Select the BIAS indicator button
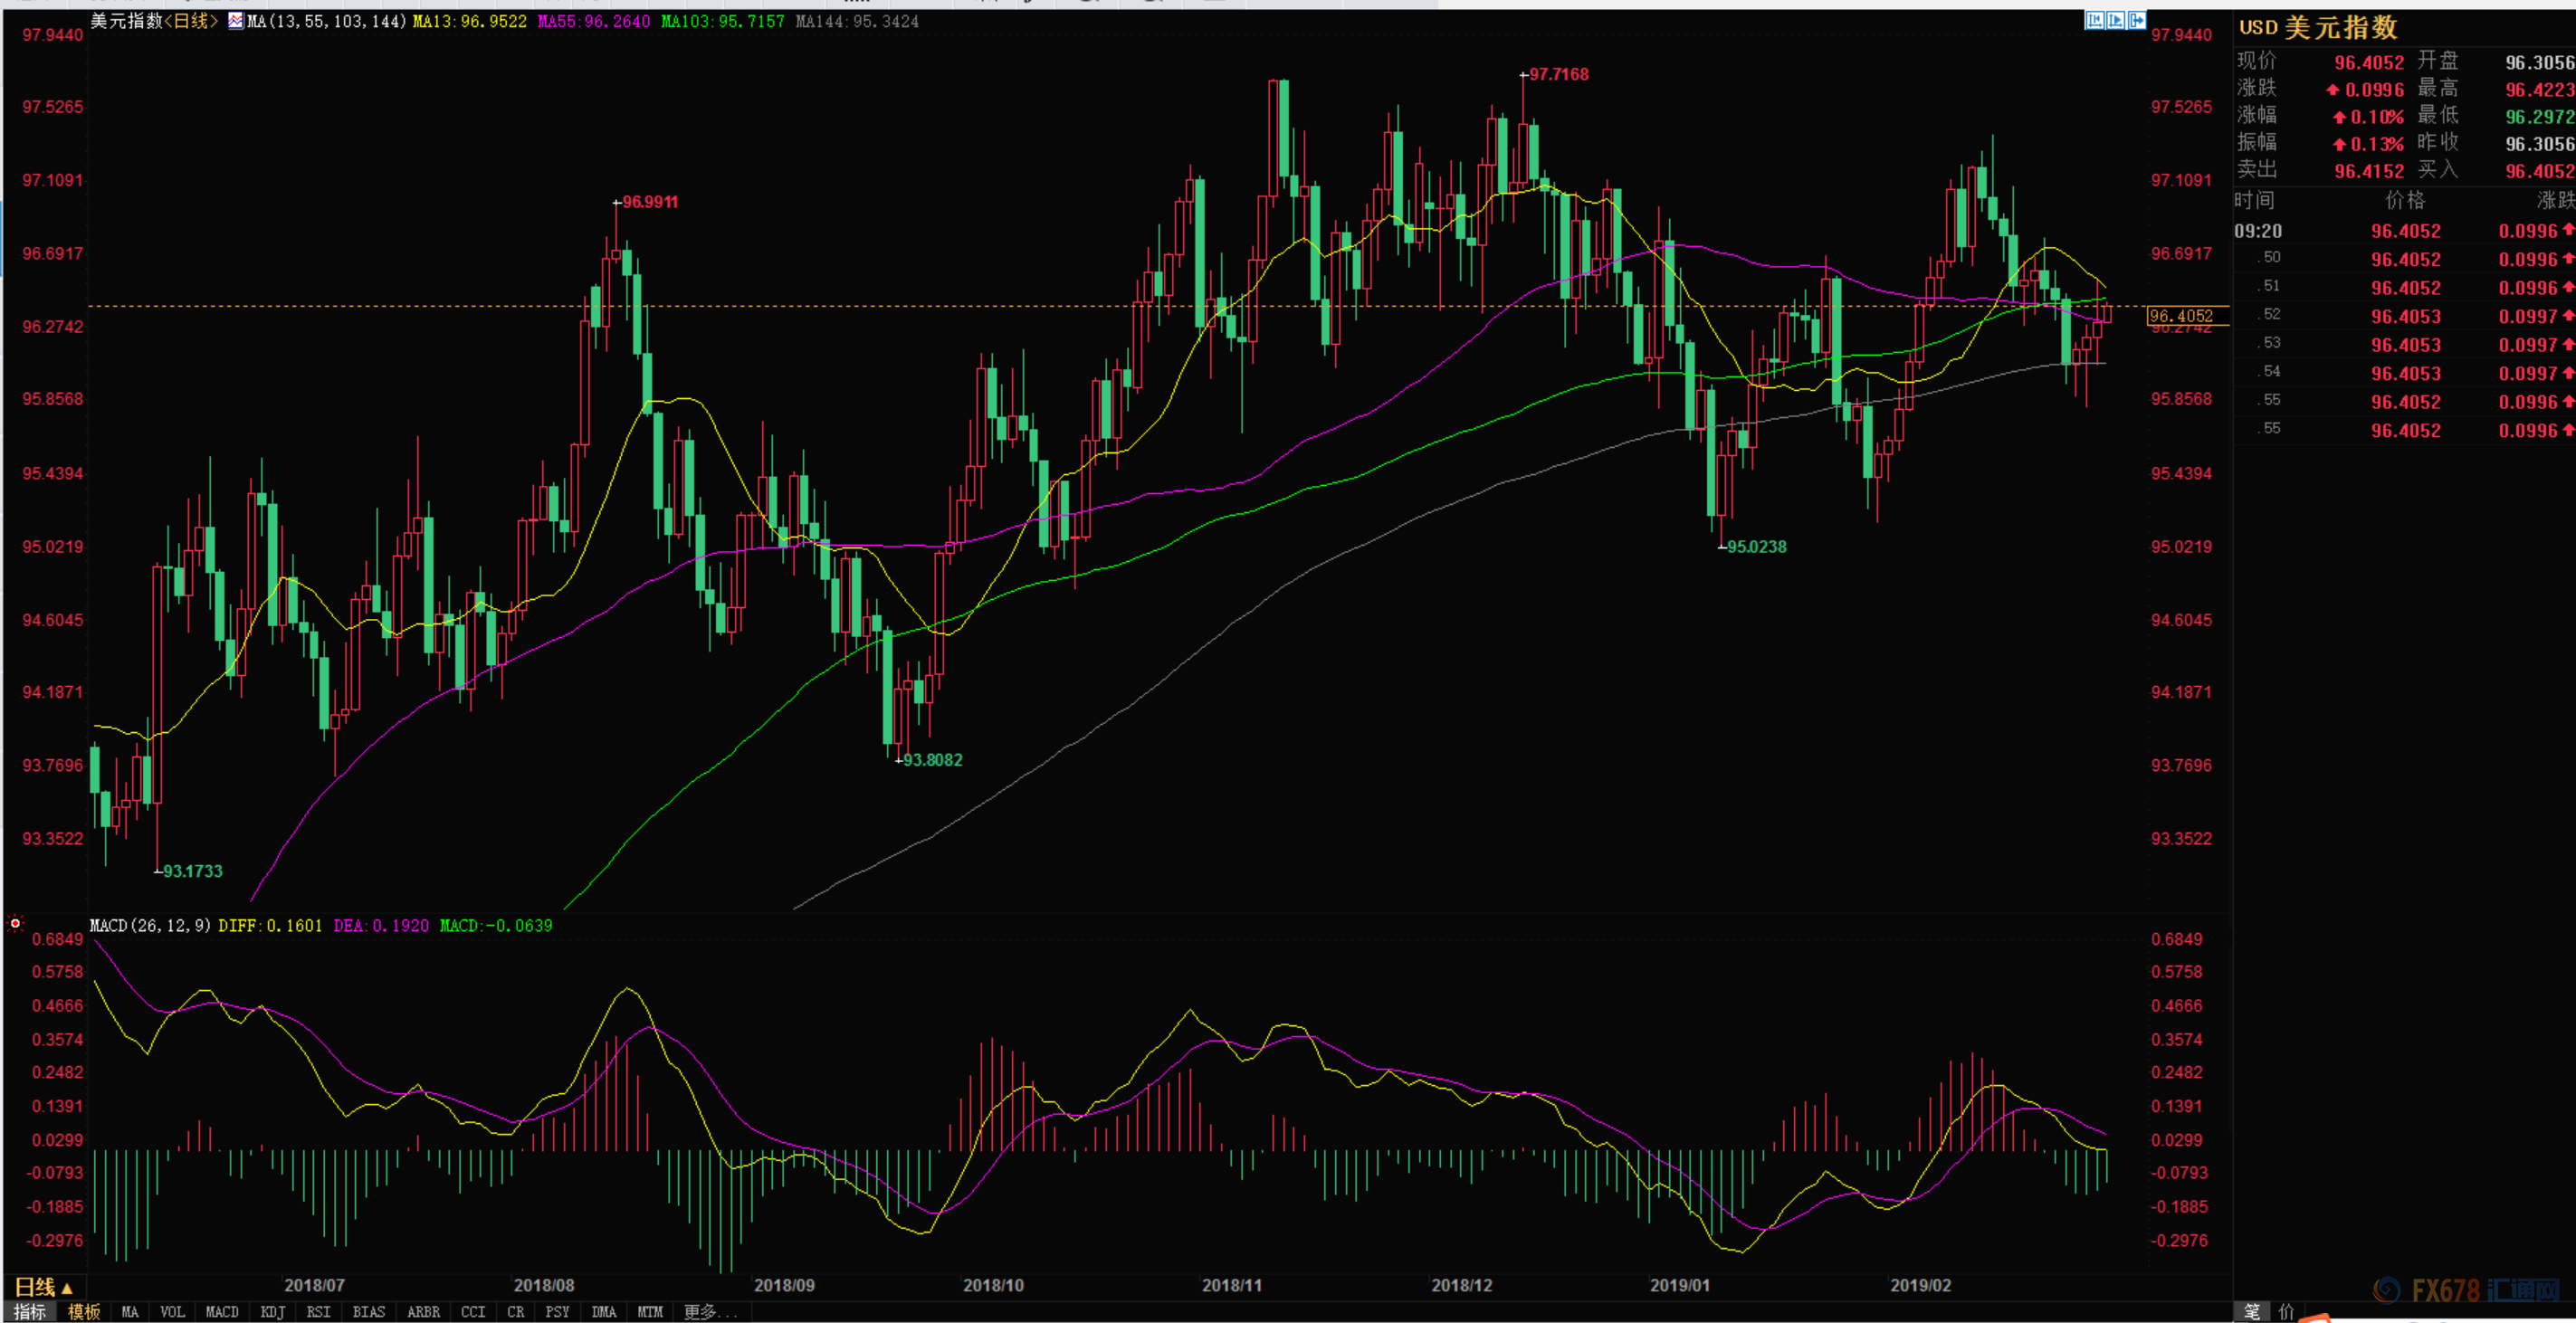Image resolution: width=2576 pixels, height=1323 pixels. [369, 1312]
